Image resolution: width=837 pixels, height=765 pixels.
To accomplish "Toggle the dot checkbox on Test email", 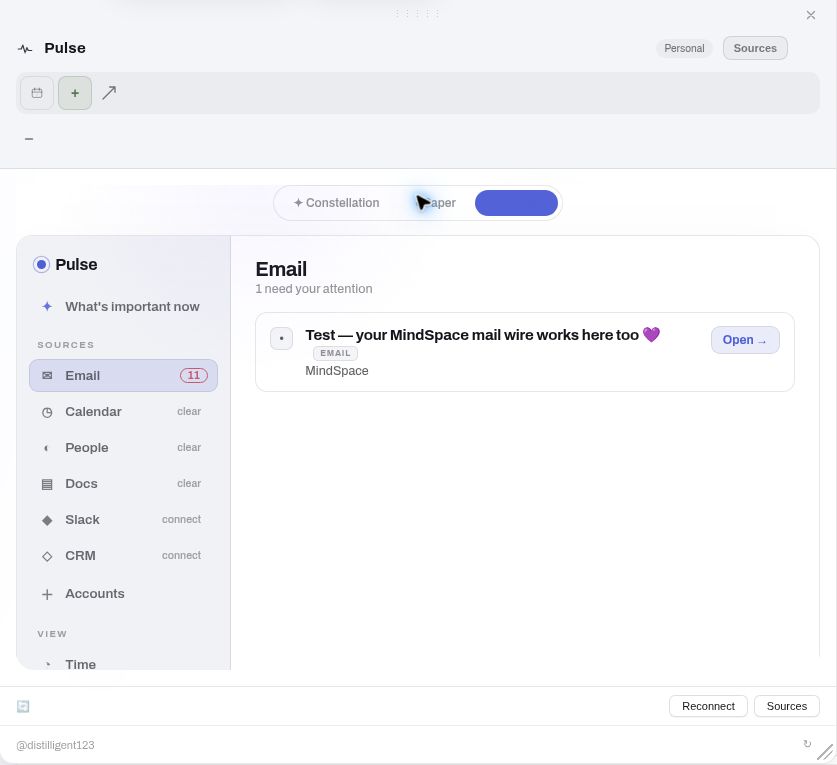I will click(x=281, y=338).
